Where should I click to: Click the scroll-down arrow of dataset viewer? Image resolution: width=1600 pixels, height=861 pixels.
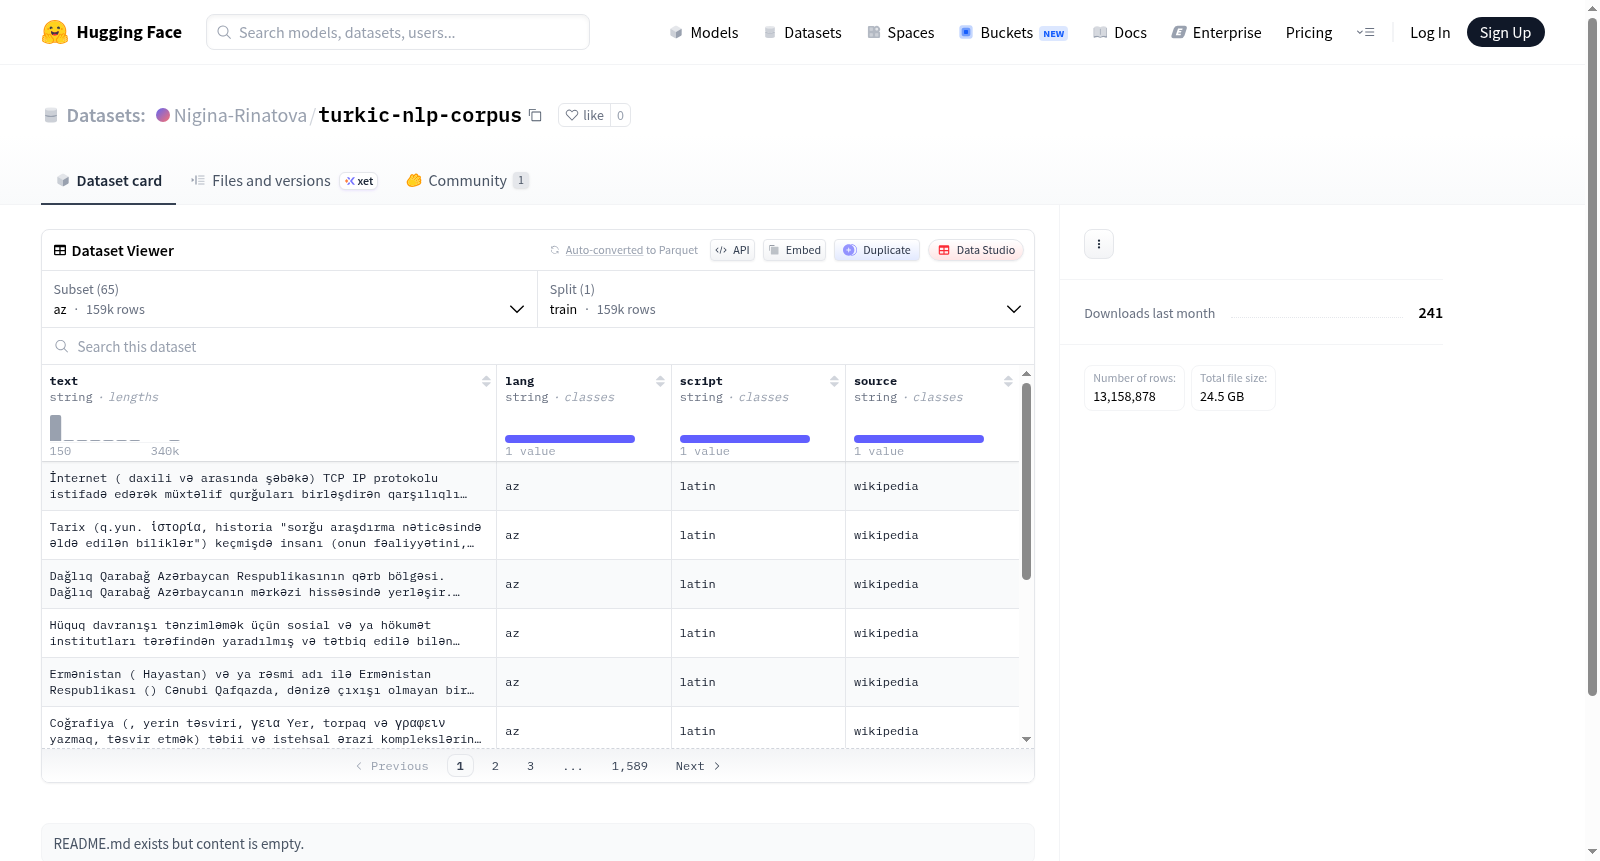[x=1026, y=739]
